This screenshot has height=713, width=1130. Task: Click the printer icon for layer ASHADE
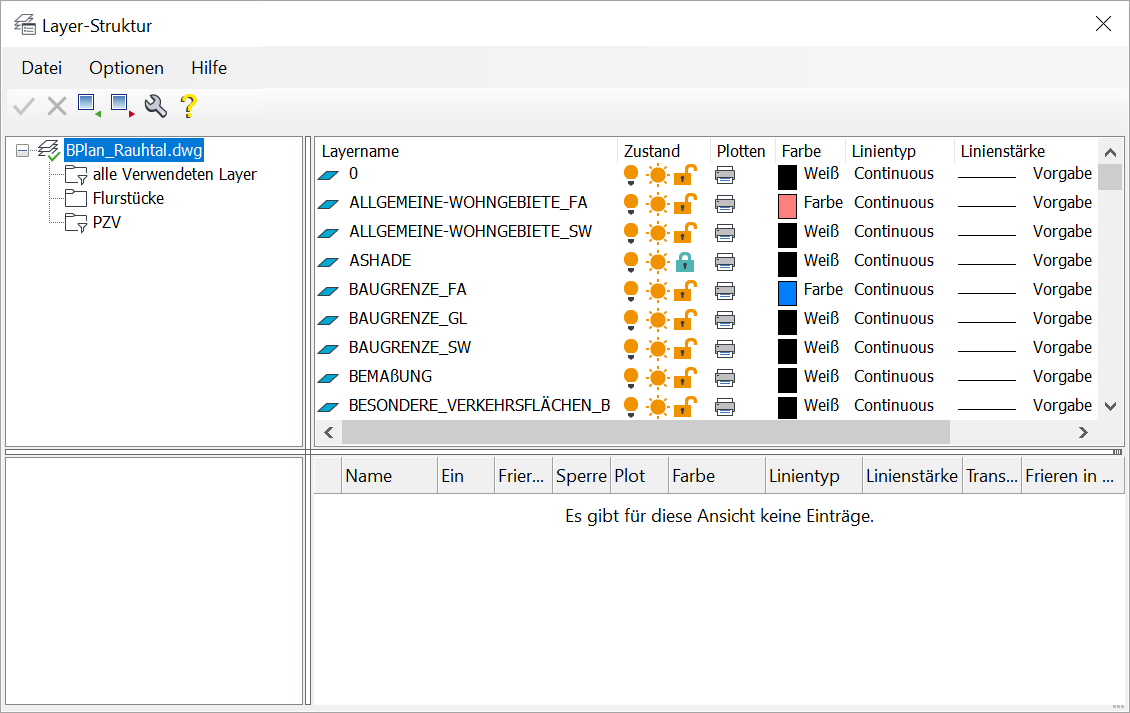[x=725, y=262]
